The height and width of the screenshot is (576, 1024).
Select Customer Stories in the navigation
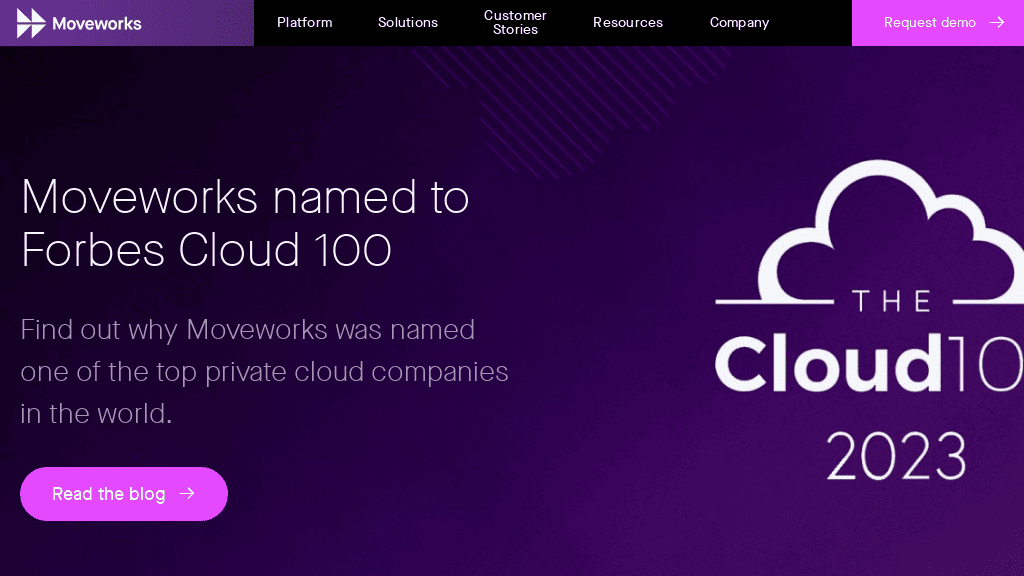(515, 22)
